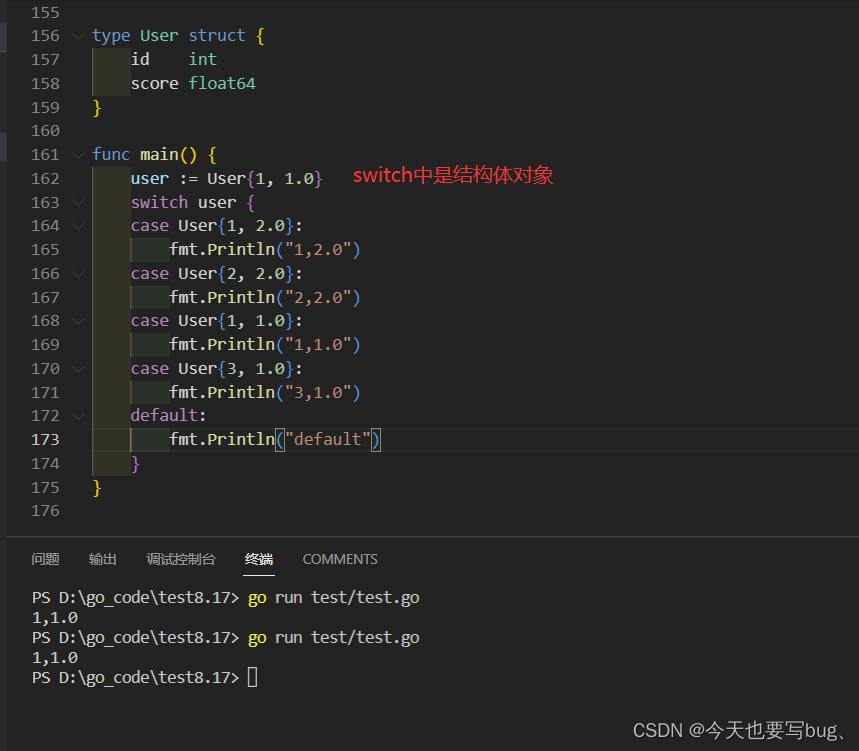Click the go run test/test.go command text

coord(335,597)
